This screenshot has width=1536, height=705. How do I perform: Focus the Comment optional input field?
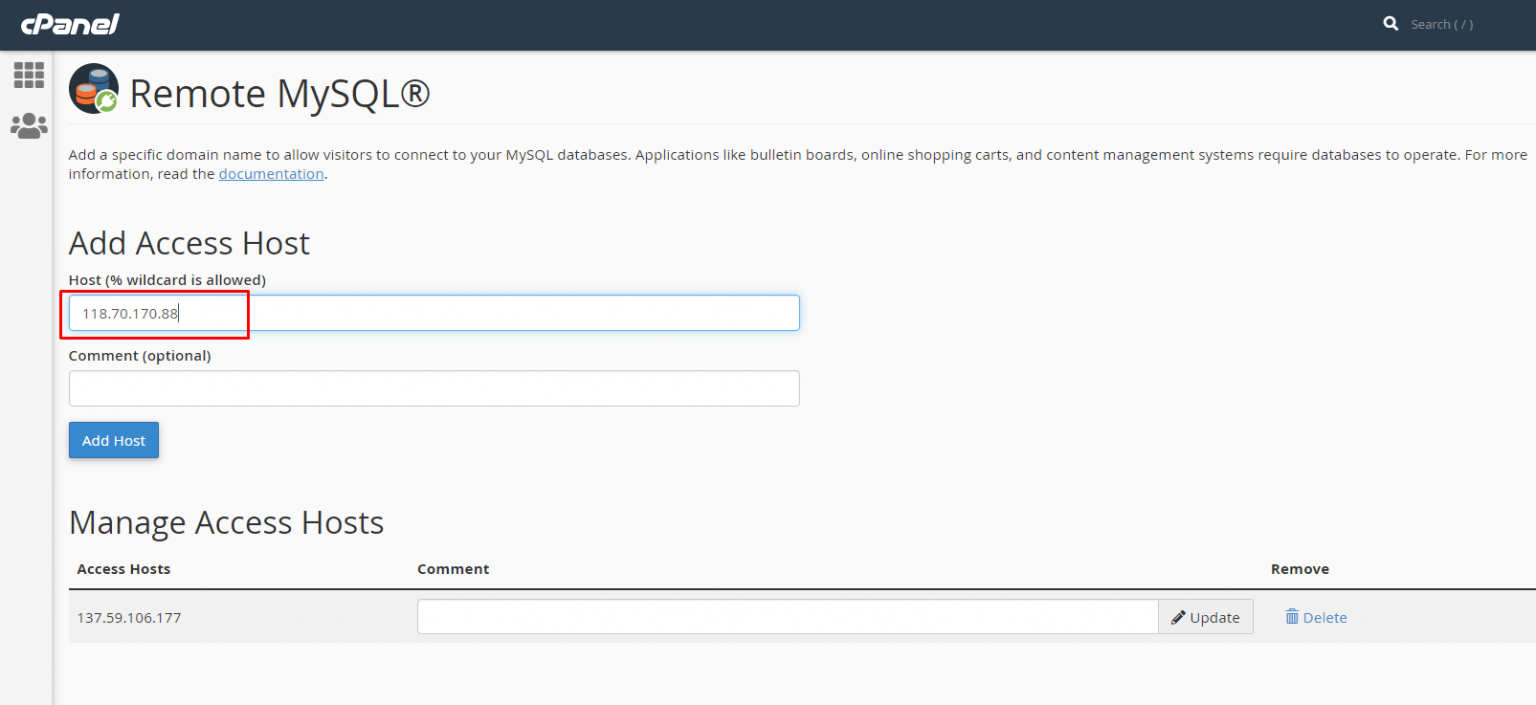tap(434, 388)
